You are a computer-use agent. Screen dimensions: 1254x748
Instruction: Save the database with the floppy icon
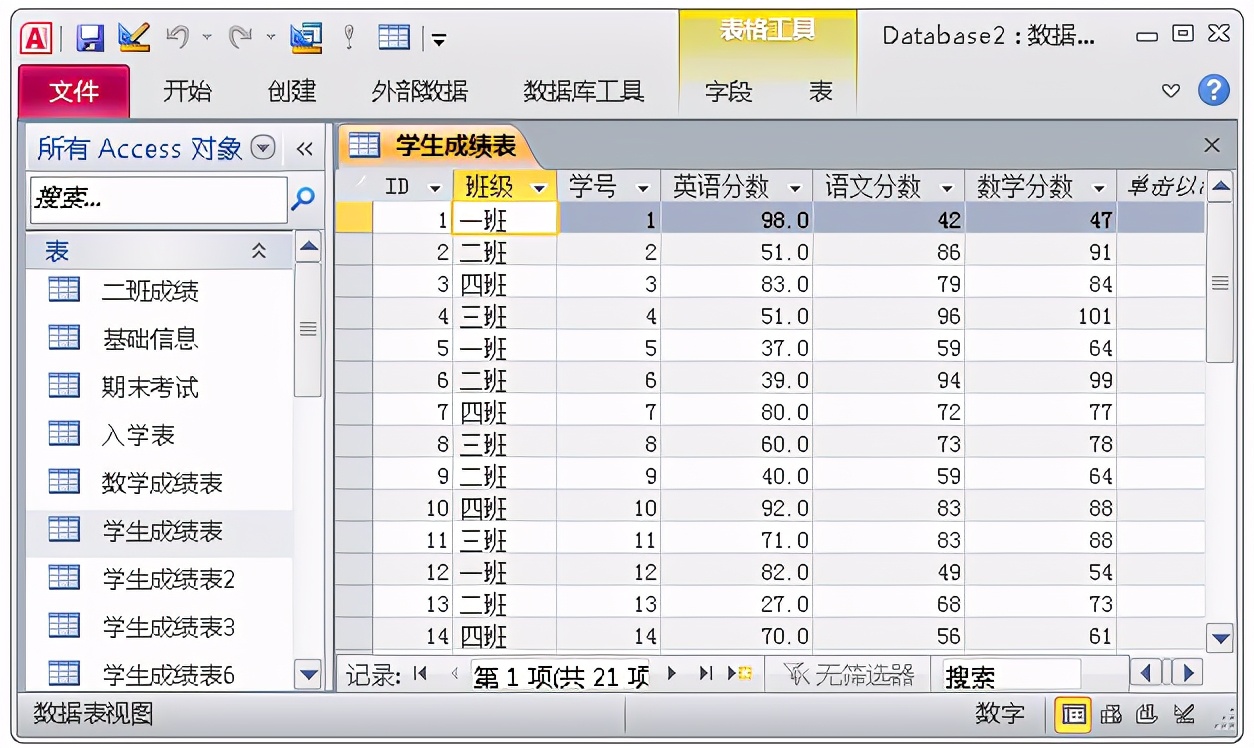tap(90, 38)
